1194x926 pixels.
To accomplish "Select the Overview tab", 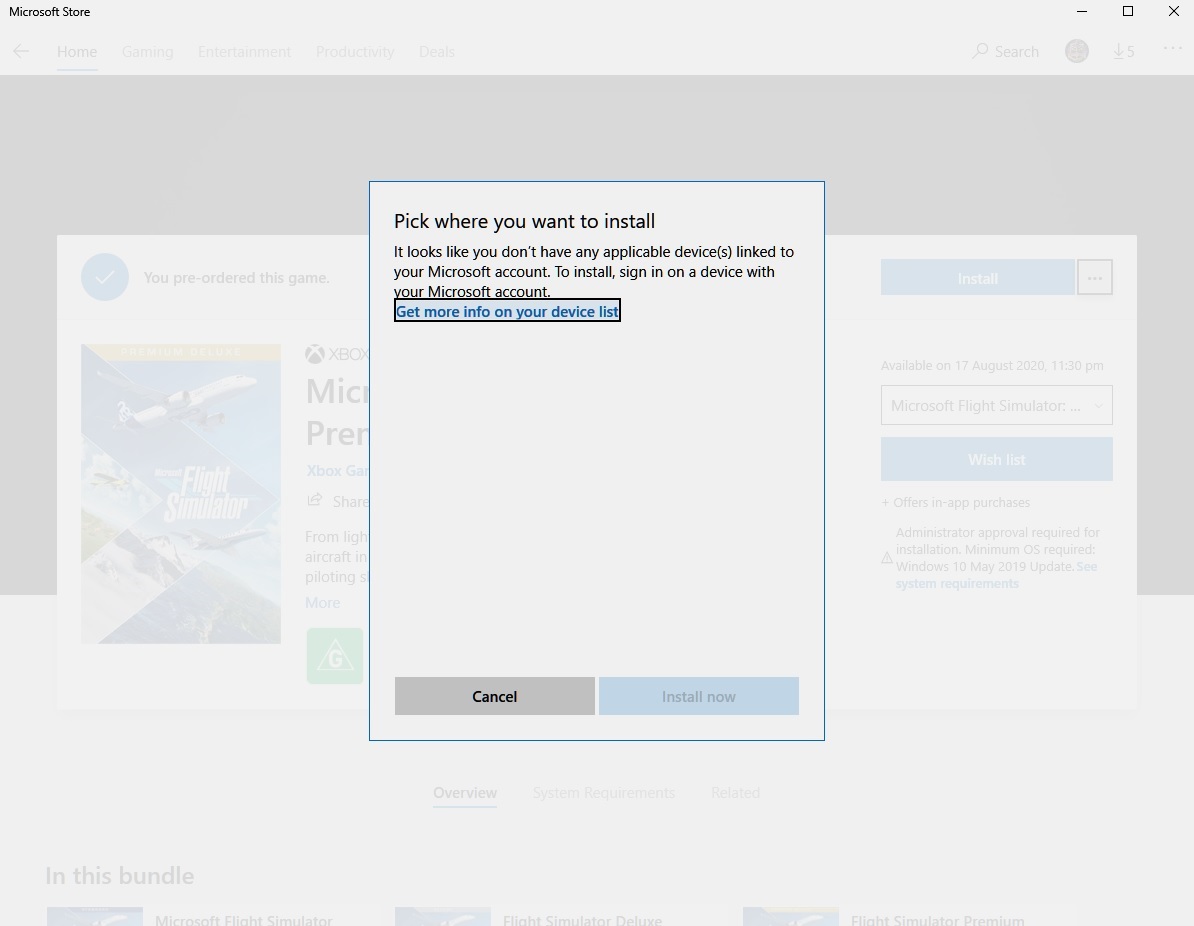I will [465, 793].
